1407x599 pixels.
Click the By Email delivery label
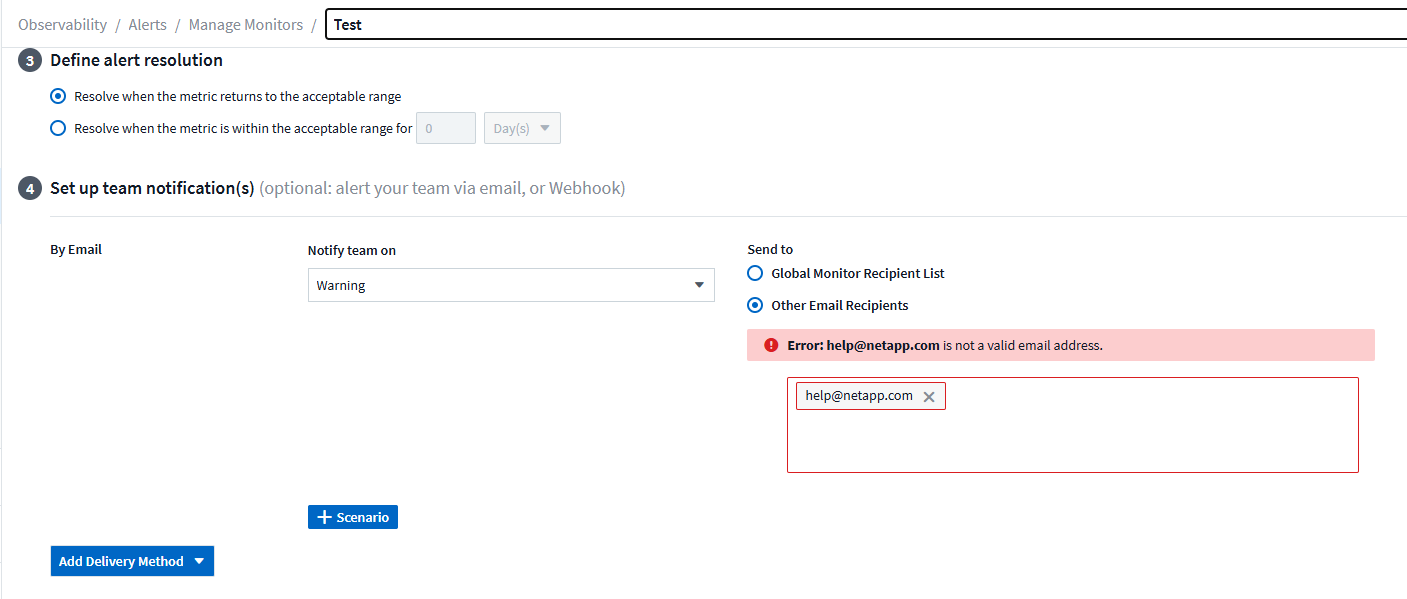pyautogui.click(x=76, y=250)
